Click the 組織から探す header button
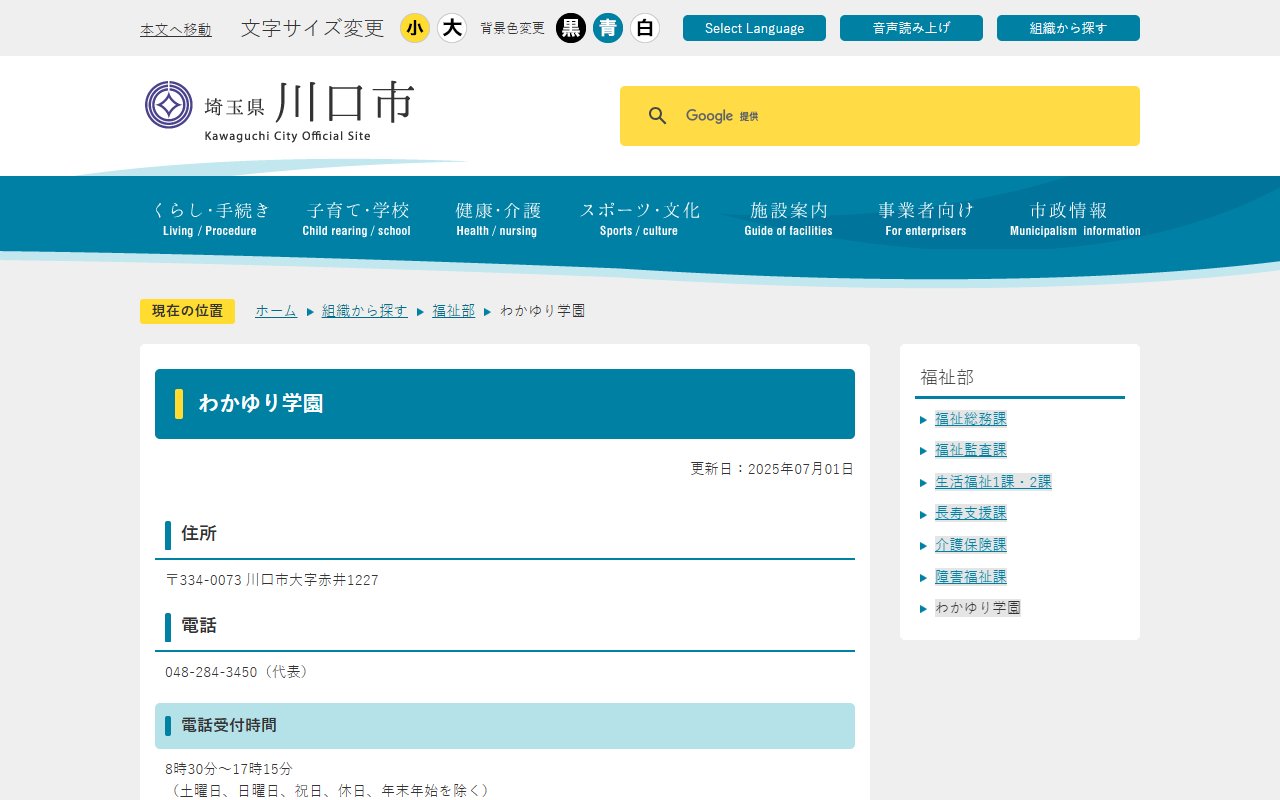1280x800 pixels. click(1068, 28)
